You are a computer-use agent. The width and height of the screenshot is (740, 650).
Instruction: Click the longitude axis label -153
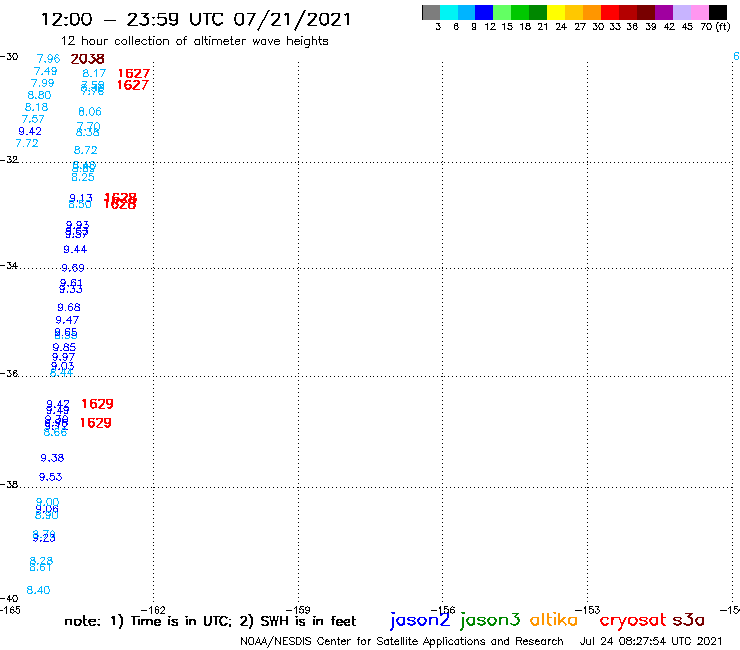pos(588,610)
